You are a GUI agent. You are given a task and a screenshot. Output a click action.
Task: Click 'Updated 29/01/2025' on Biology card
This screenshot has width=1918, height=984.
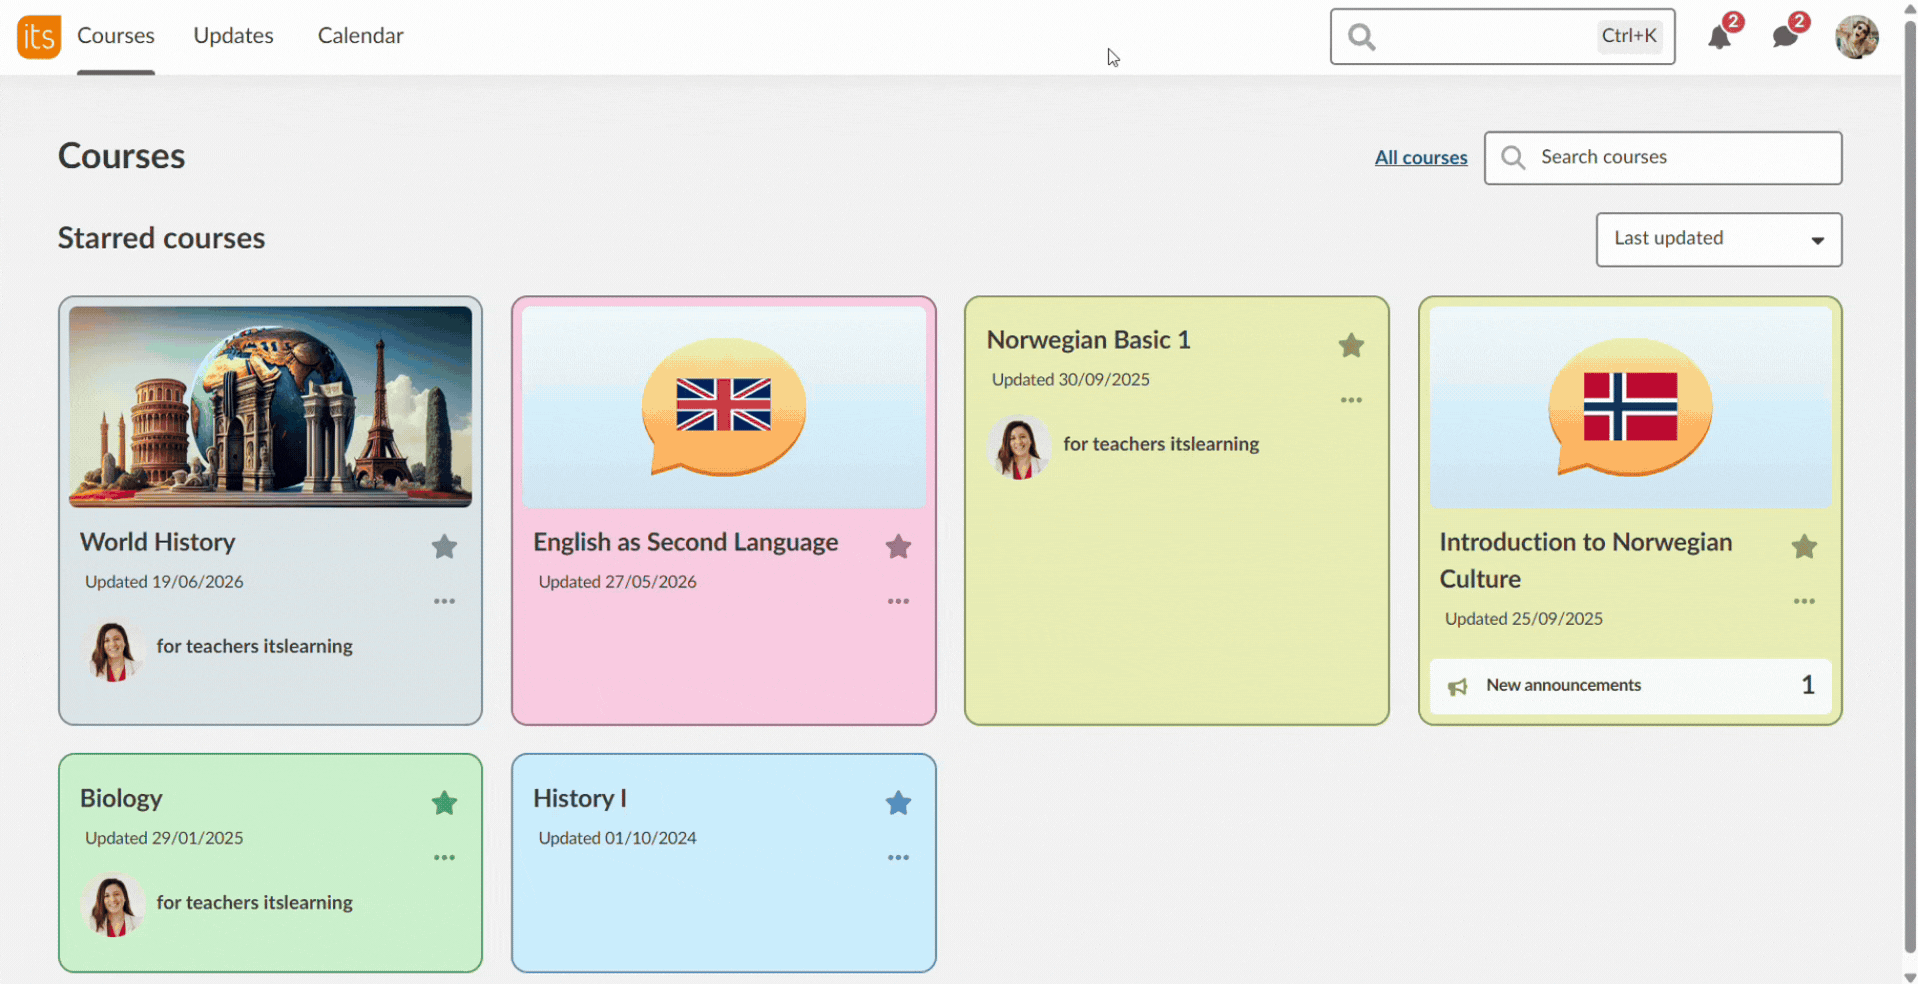coord(164,838)
